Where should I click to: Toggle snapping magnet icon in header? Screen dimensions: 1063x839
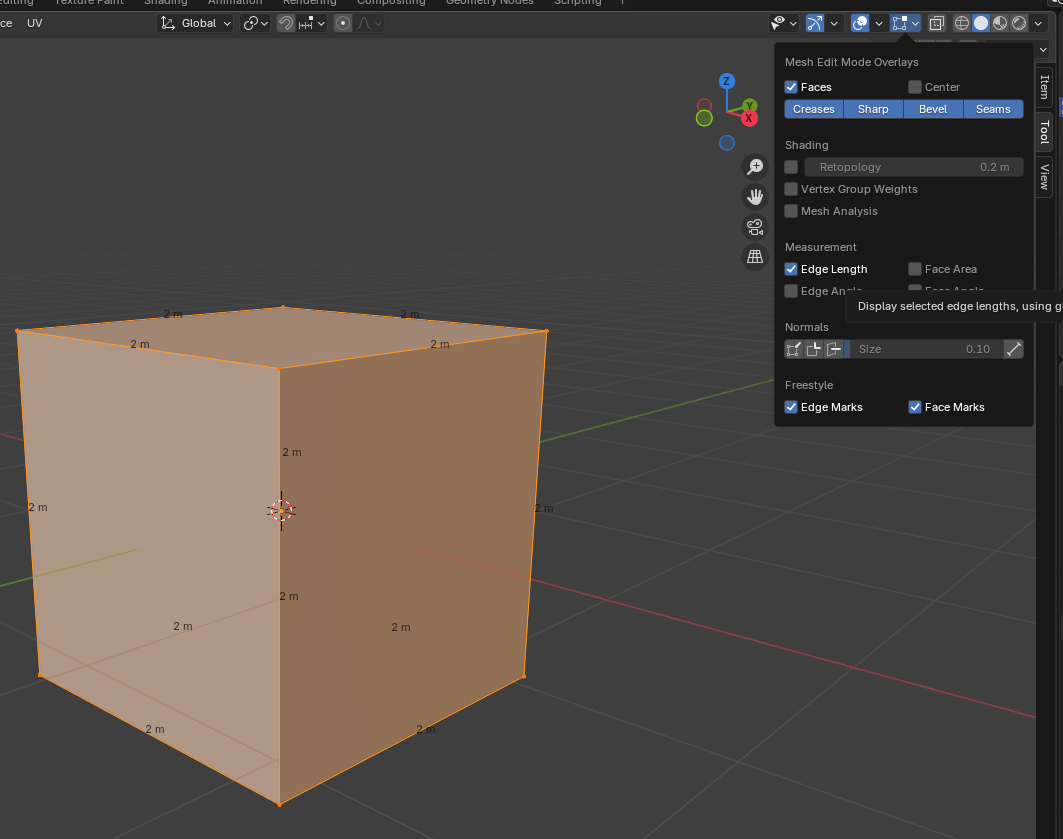286,23
